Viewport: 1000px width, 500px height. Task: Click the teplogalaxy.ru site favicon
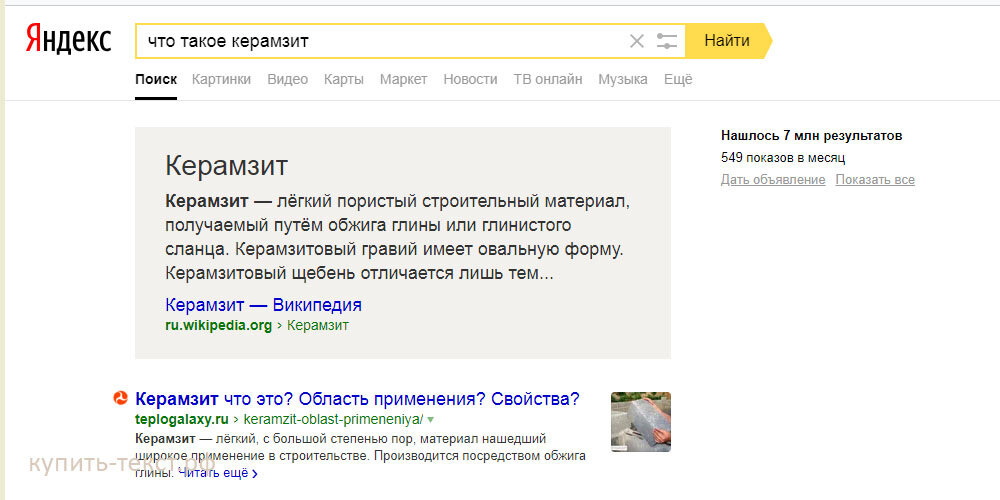pos(121,399)
